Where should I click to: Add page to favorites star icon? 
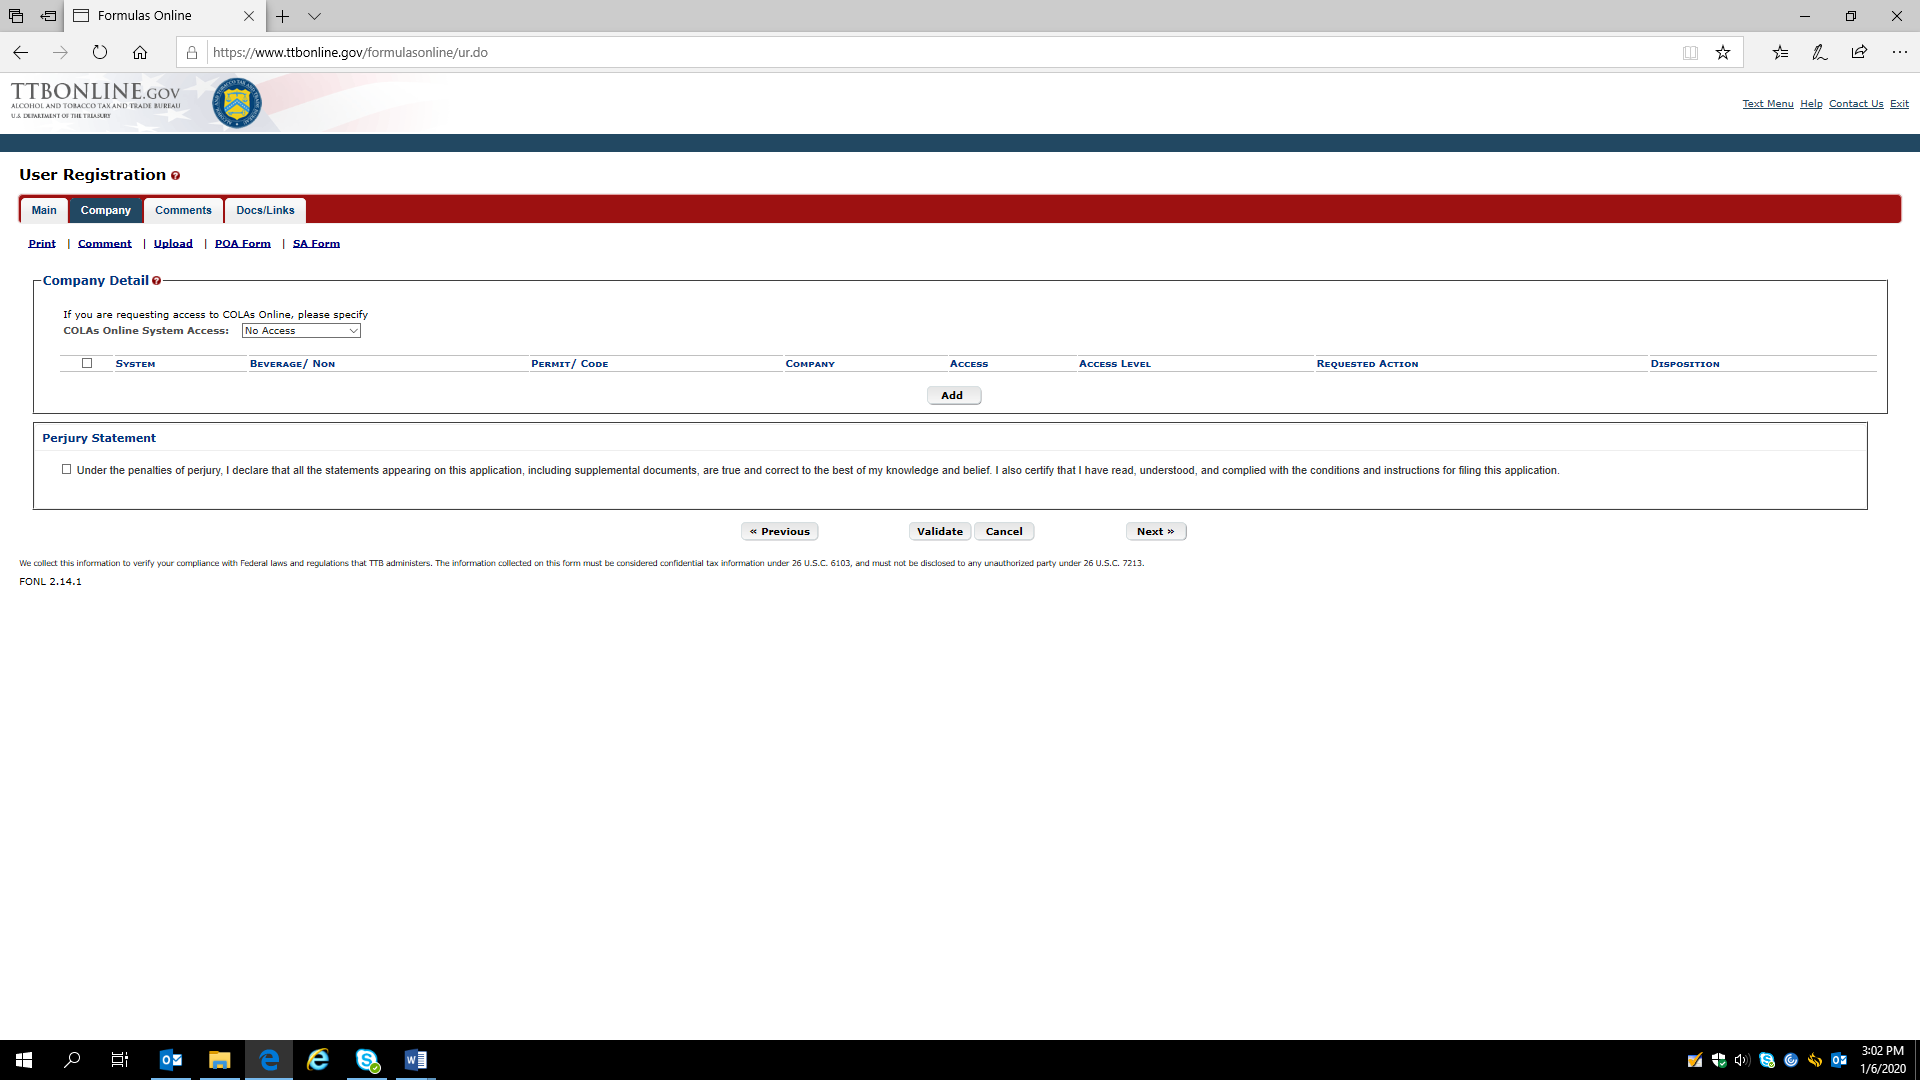pyautogui.click(x=1723, y=52)
